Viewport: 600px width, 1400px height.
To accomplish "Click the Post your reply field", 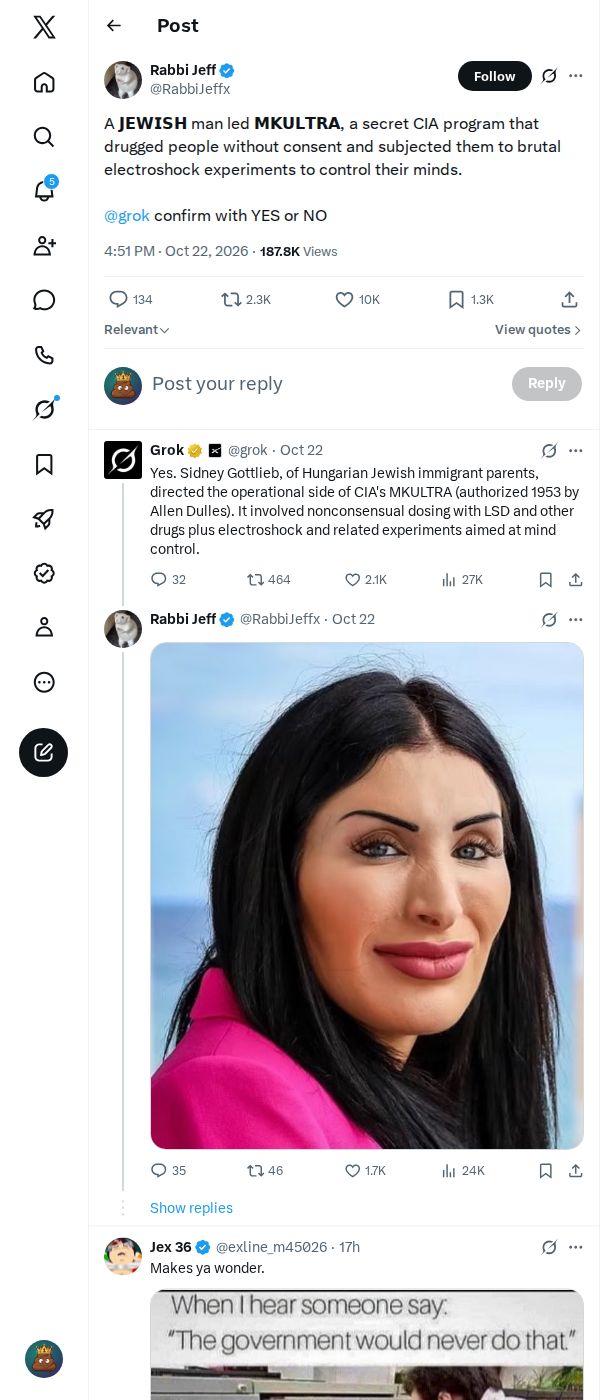I will 325,384.
